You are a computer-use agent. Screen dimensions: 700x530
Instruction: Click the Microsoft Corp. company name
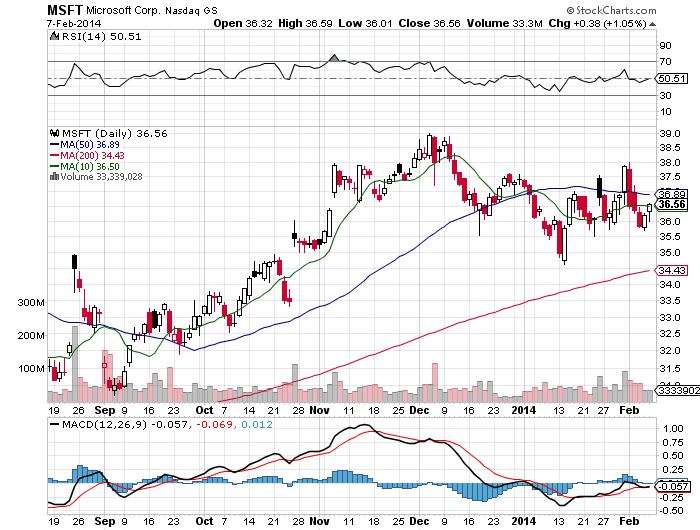[123, 10]
